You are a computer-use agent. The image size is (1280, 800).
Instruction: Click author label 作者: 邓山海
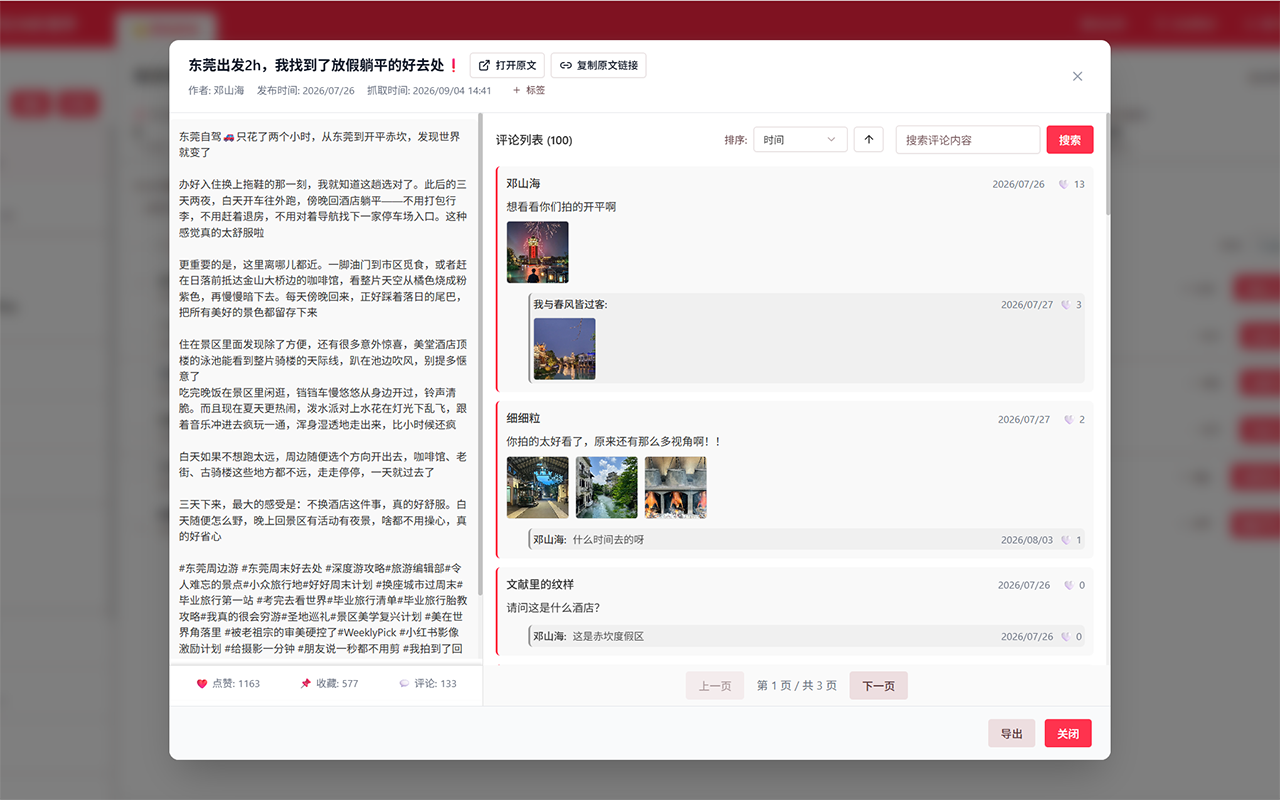[216, 90]
